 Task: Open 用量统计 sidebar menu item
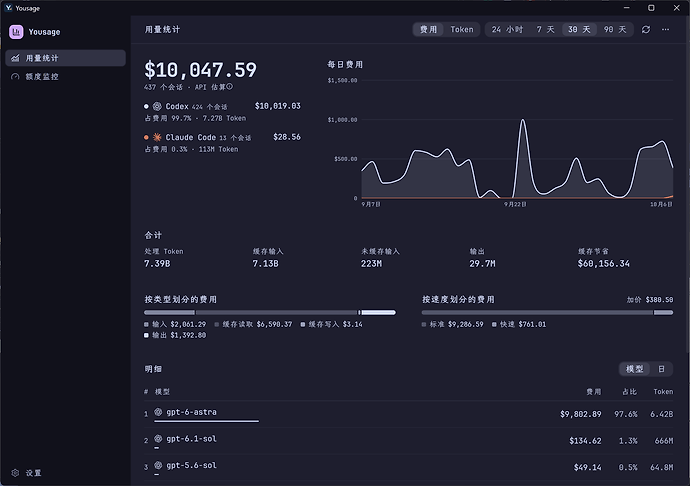click(x=65, y=58)
